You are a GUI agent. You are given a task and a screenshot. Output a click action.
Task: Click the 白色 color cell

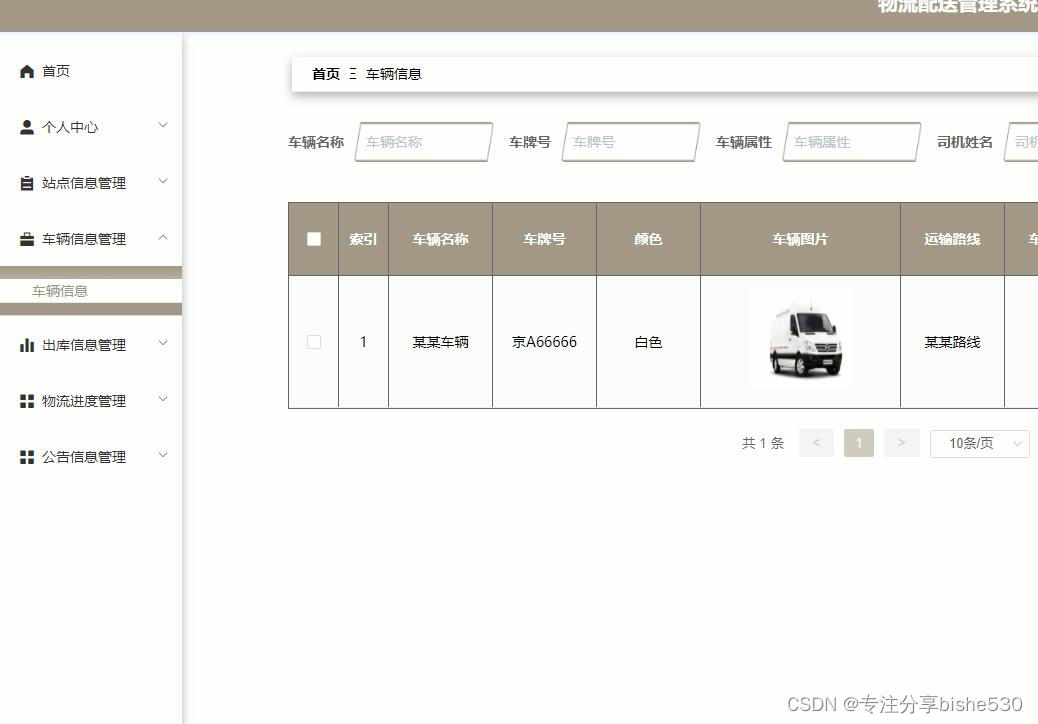point(648,342)
